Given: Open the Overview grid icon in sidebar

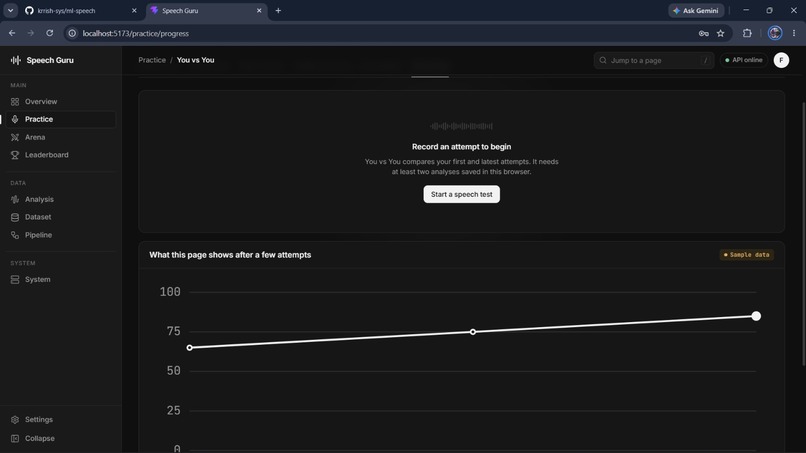Looking at the screenshot, I should 15,102.
